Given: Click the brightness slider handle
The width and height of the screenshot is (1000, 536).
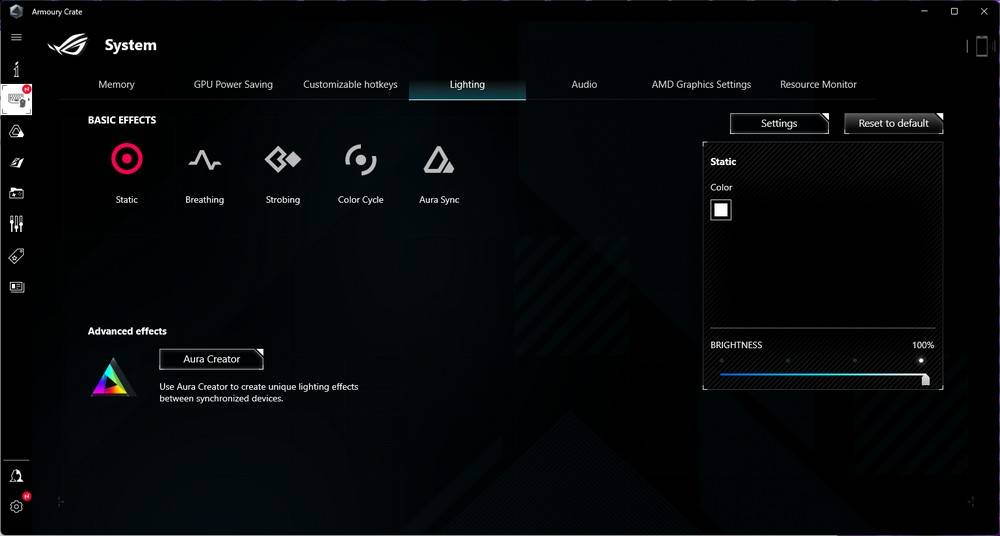Looking at the screenshot, I should click(x=925, y=380).
